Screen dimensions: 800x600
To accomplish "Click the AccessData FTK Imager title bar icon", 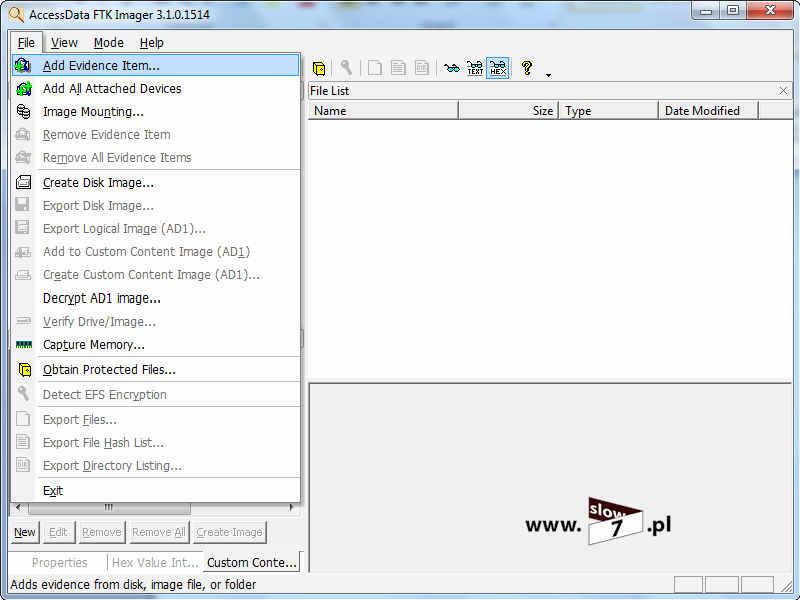I will tap(16, 14).
